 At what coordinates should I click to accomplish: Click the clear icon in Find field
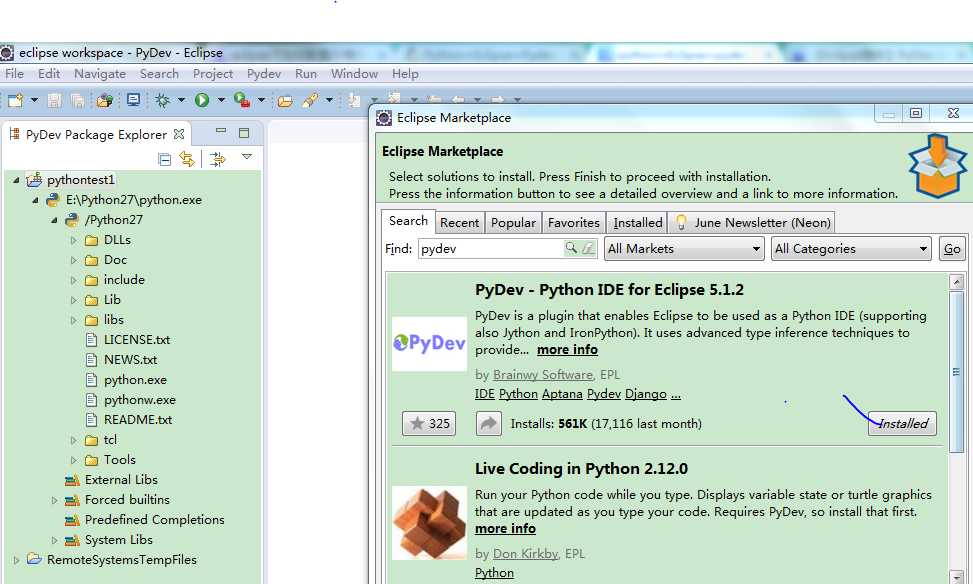pos(588,249)
